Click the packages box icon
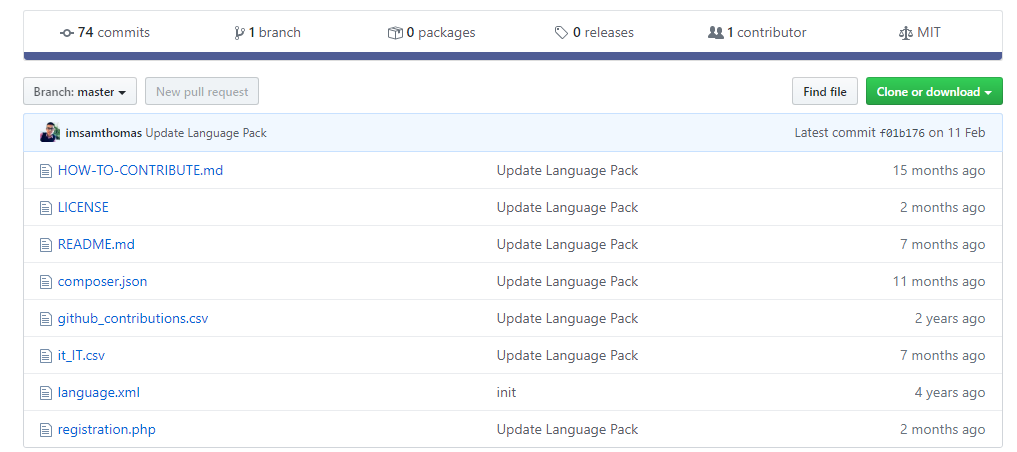 tap(395, 33)
